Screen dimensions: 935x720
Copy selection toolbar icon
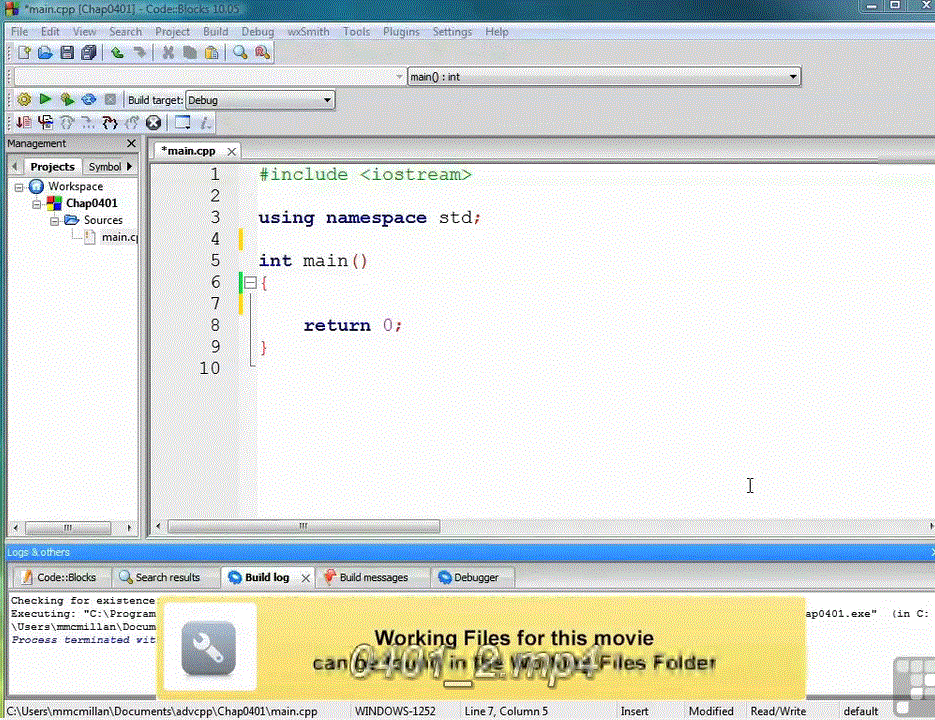coord(190,52)
